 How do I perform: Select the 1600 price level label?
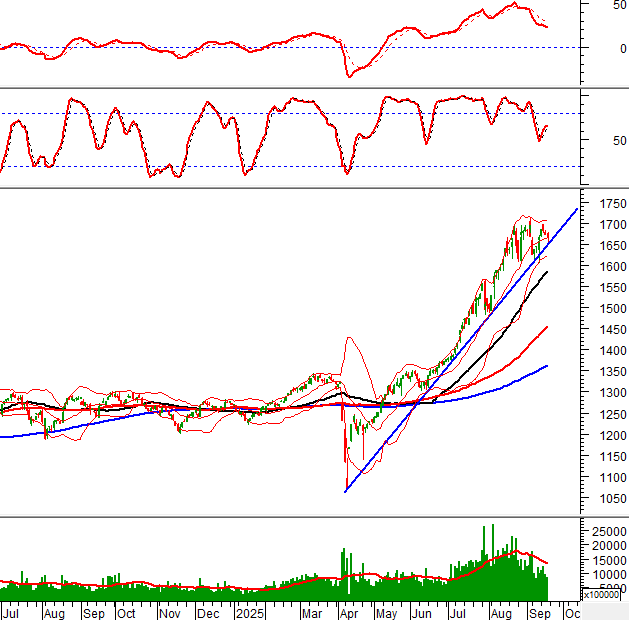pyautogui.click(x=613, y=267)
